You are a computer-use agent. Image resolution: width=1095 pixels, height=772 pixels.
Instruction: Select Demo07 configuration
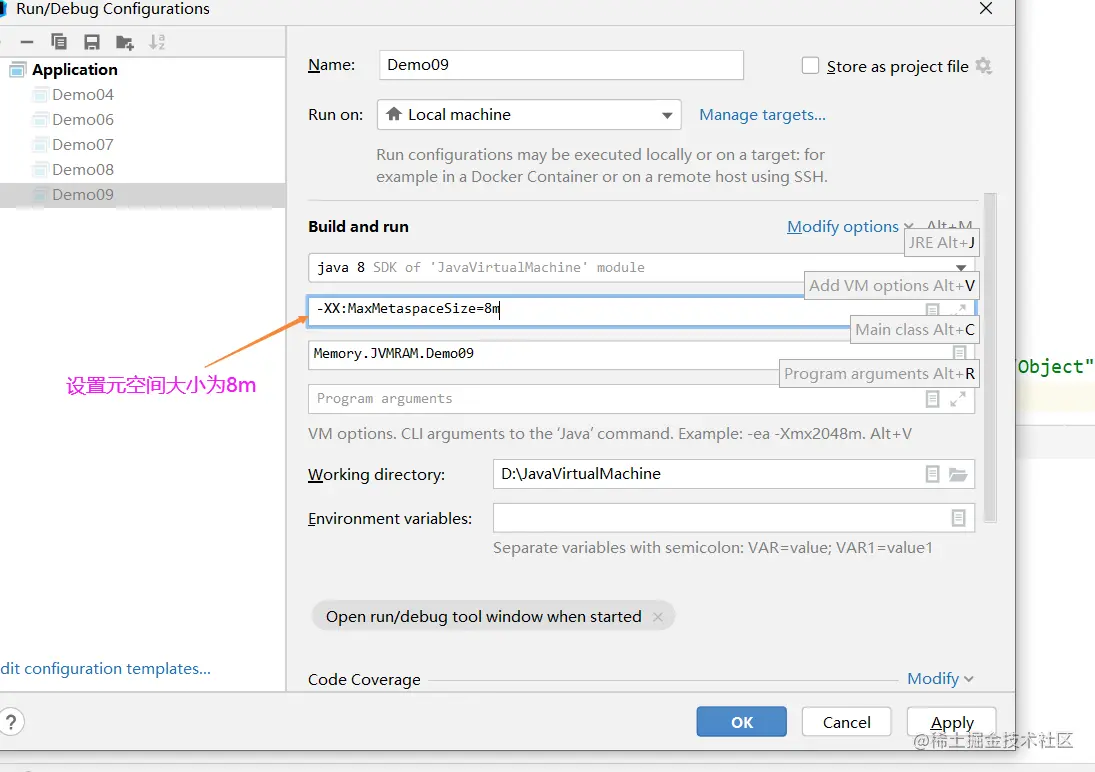(x=83, y=145)
